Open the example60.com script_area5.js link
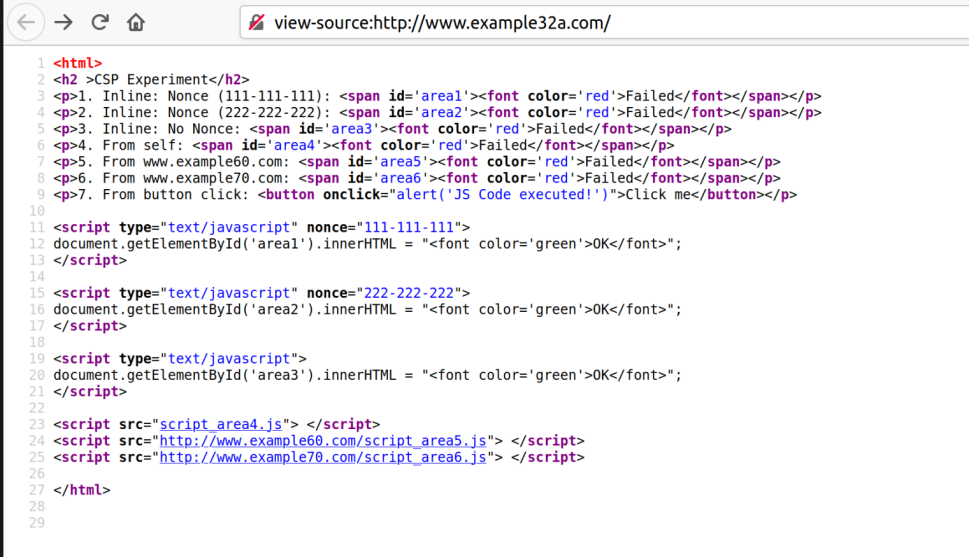The height and width of the screenshot is (558, 969). pos(323,441)
